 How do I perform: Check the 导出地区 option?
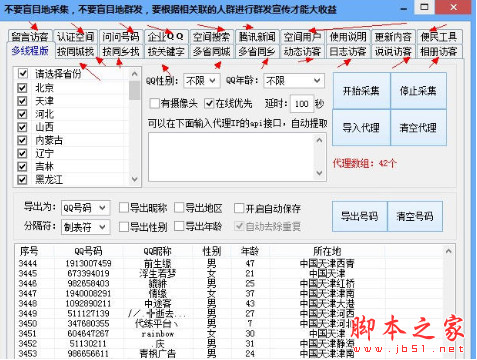[x=179, y=208]
